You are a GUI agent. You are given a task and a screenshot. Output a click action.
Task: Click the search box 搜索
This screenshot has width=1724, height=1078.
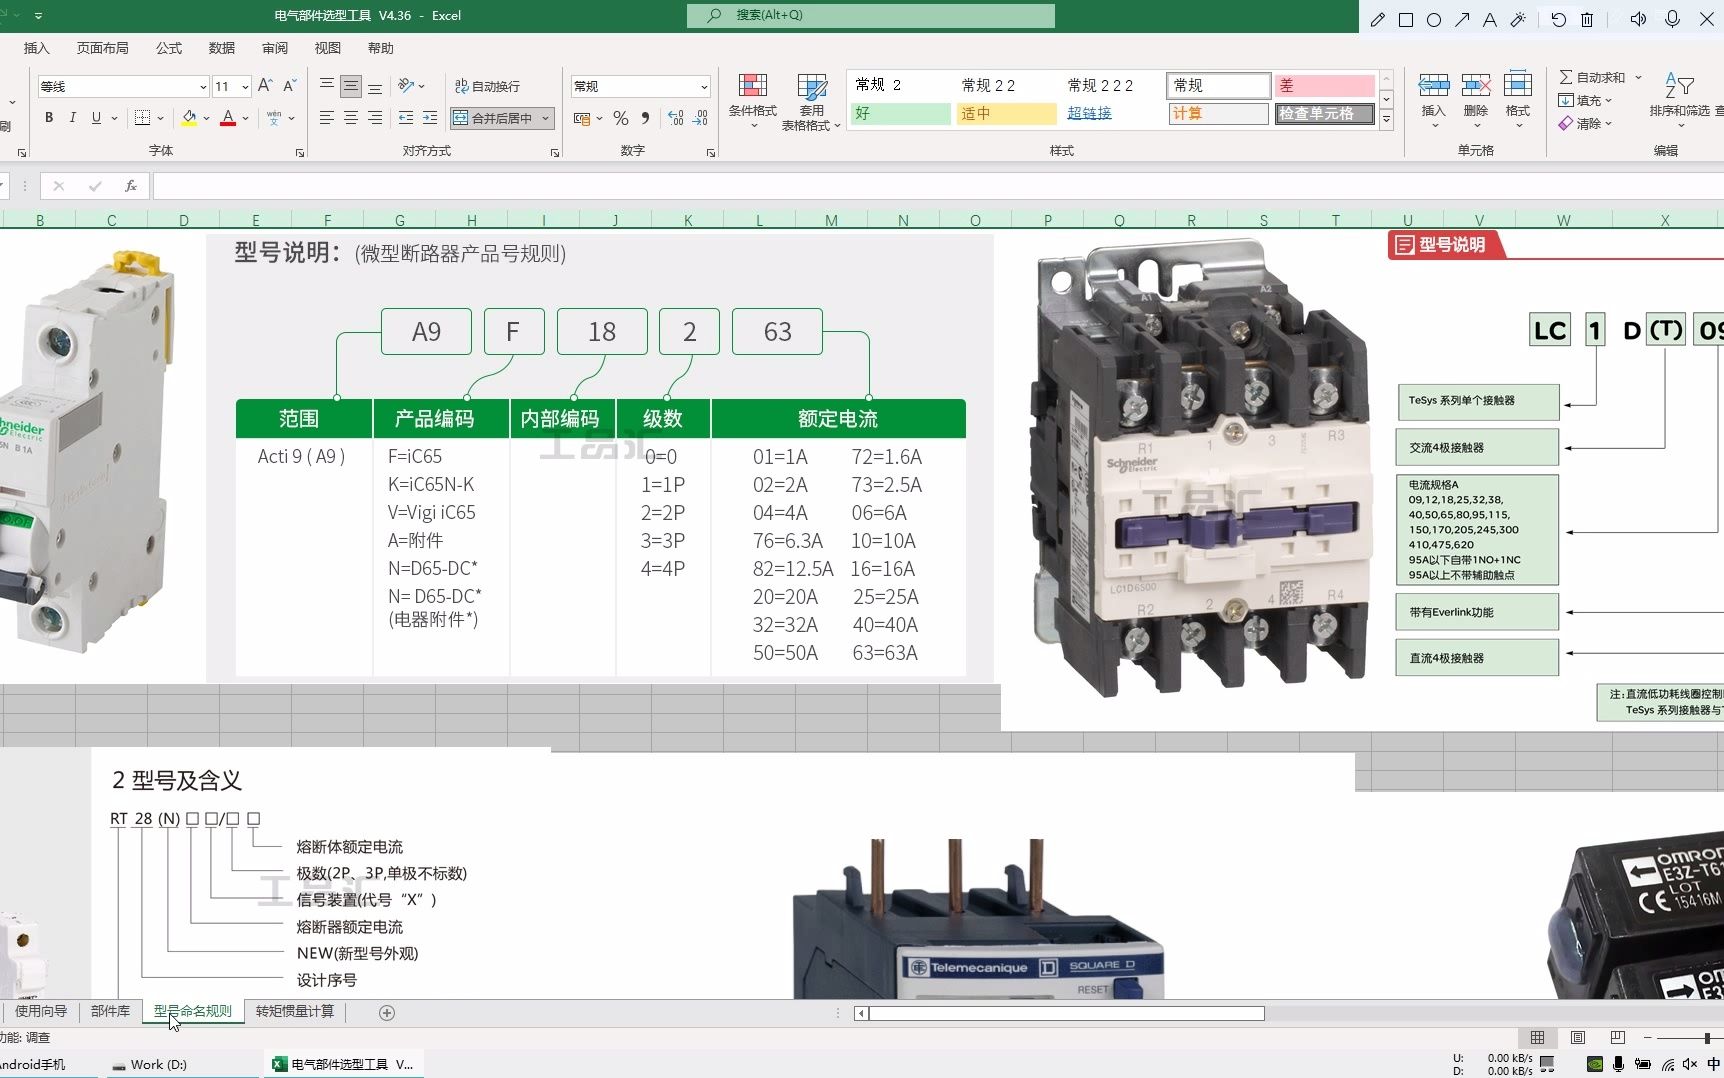tap(870, 15)
